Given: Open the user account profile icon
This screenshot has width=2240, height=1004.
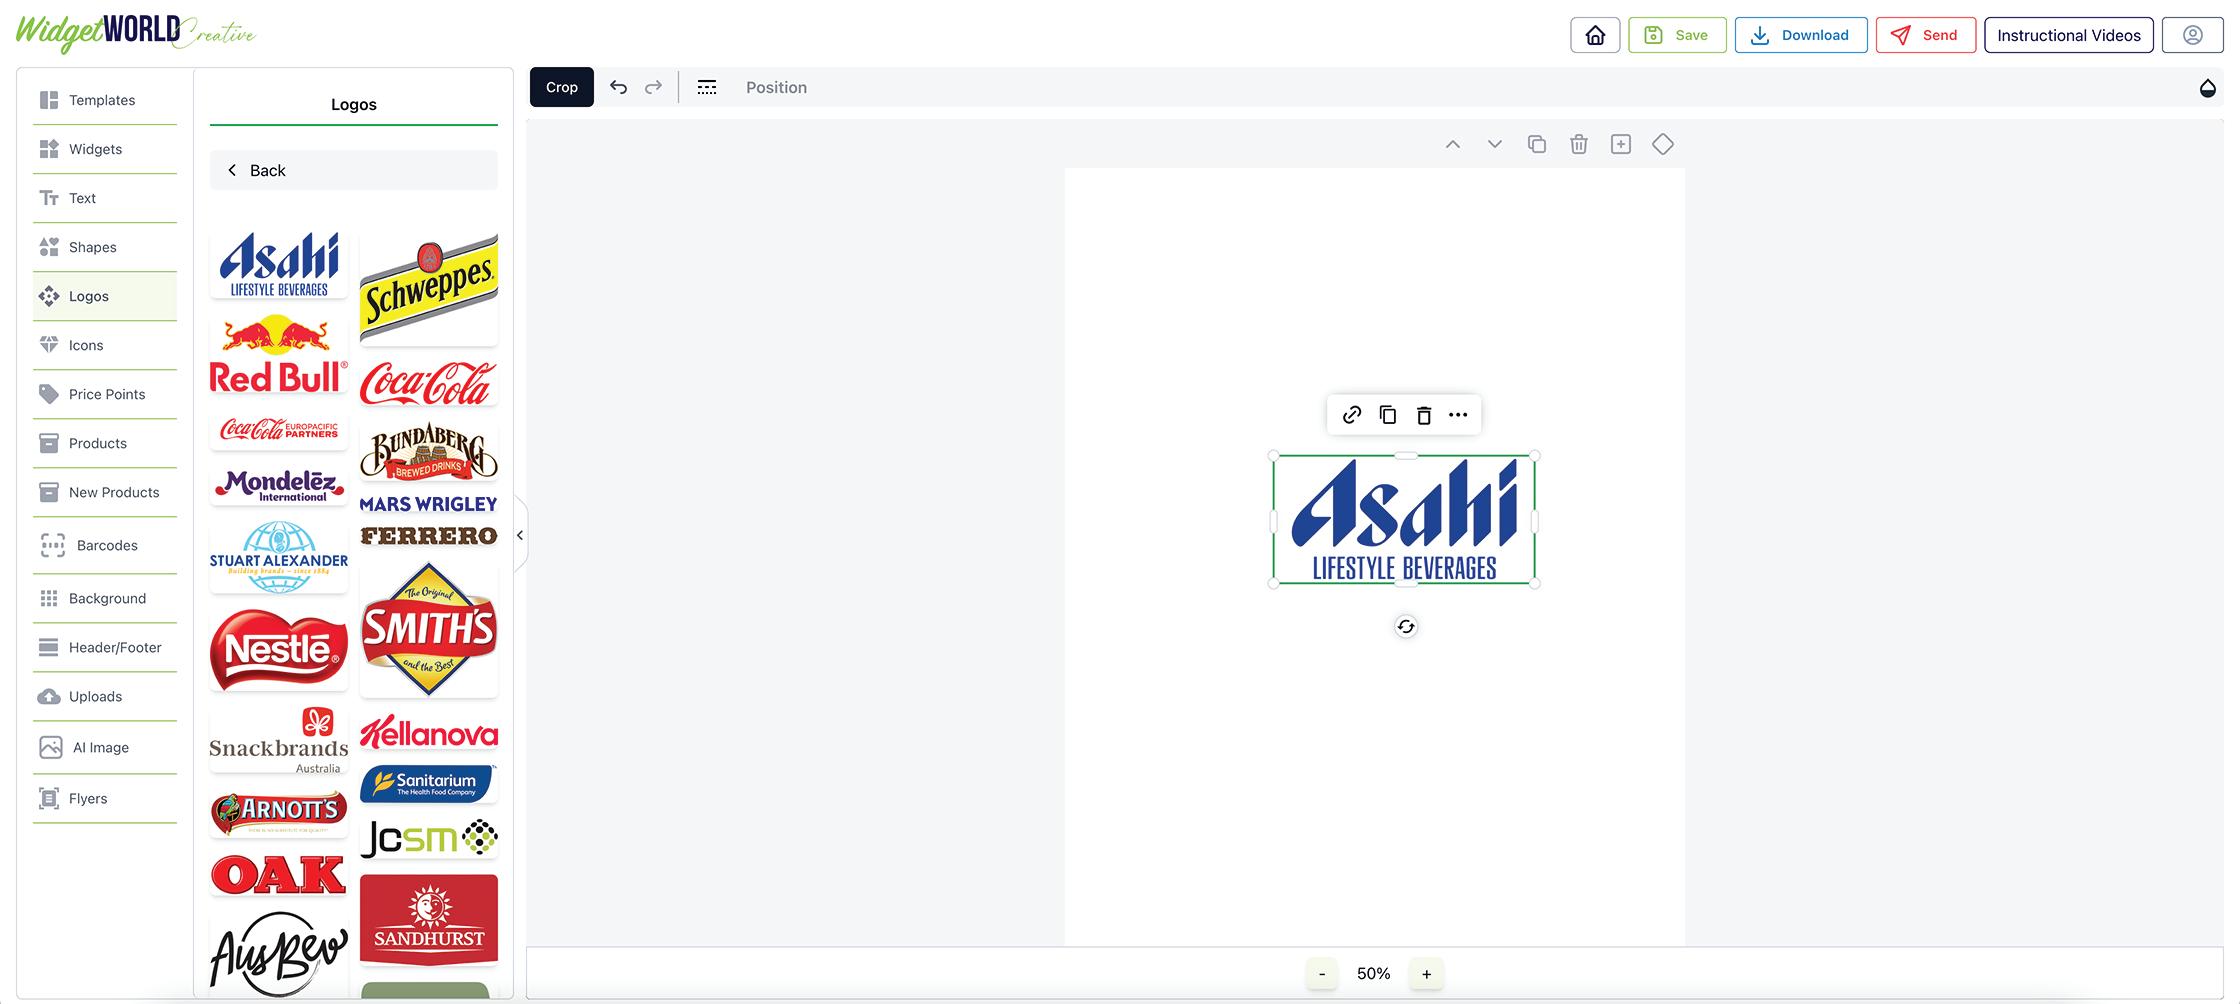Looking at the screenshot, I should (2193, 35).
